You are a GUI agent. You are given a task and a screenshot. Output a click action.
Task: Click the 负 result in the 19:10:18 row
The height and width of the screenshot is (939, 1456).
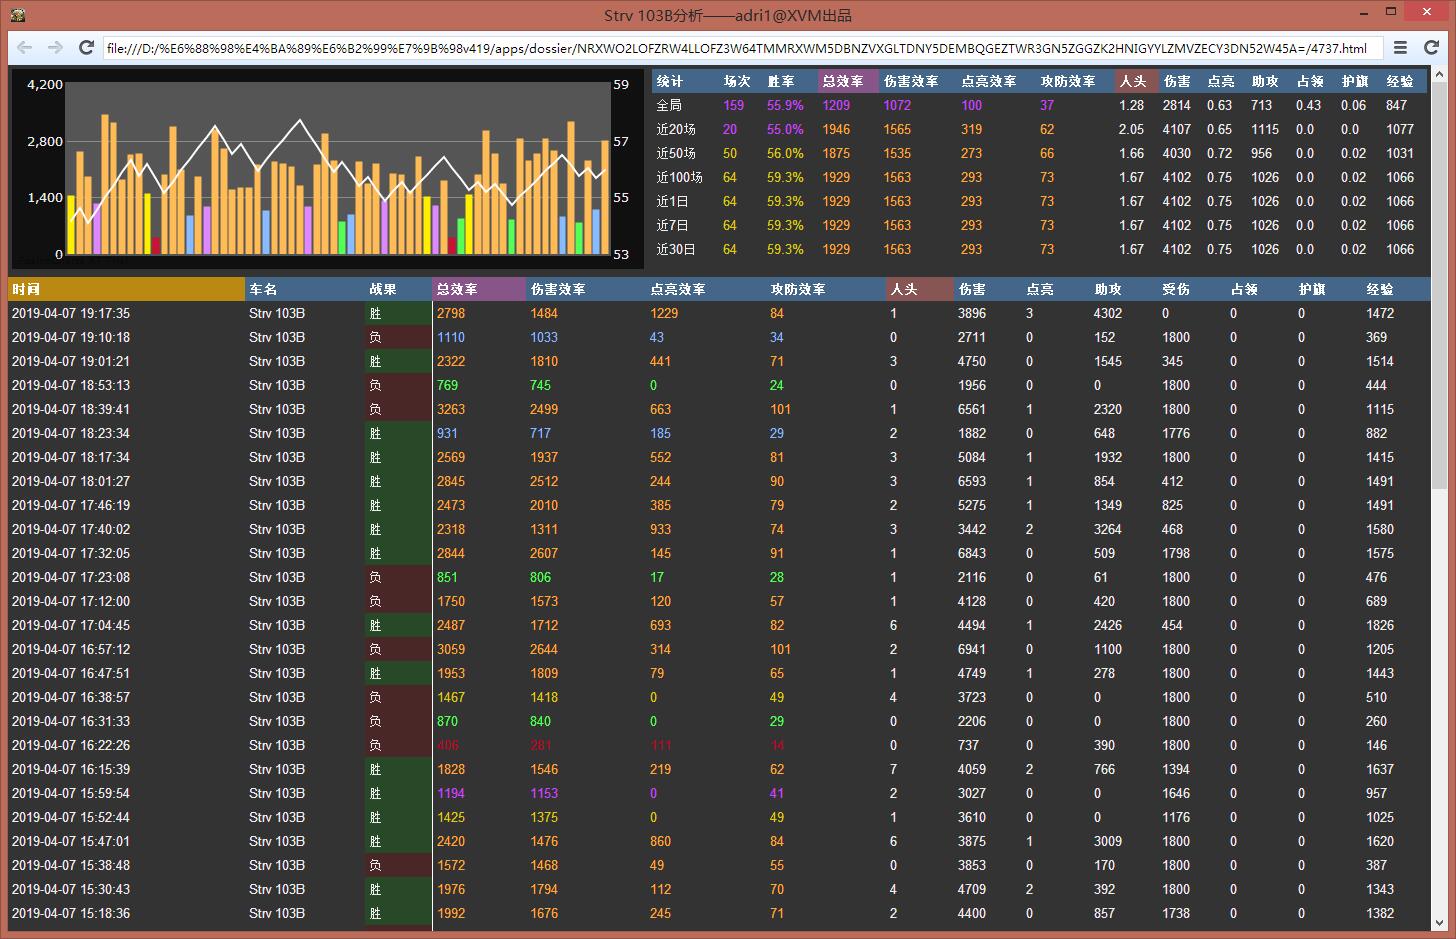click(x=375, y=337)
